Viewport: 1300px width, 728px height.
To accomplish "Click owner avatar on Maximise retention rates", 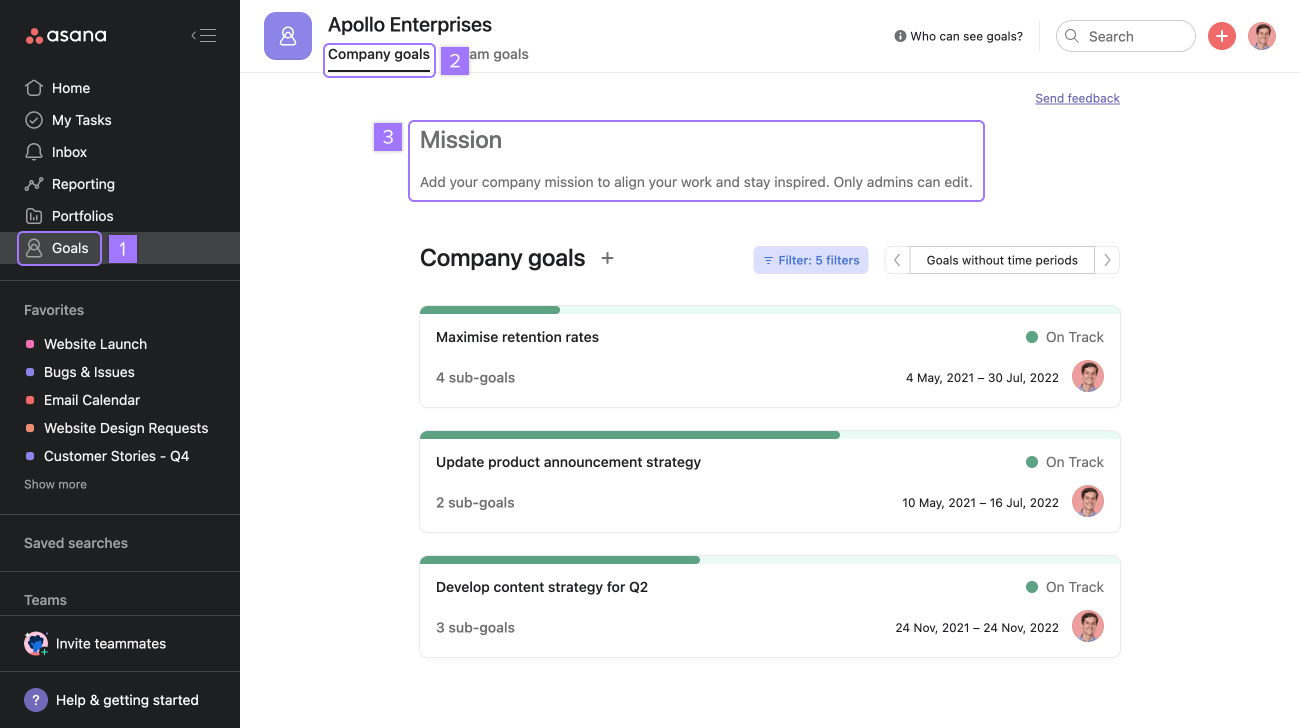I will 1088,377.
